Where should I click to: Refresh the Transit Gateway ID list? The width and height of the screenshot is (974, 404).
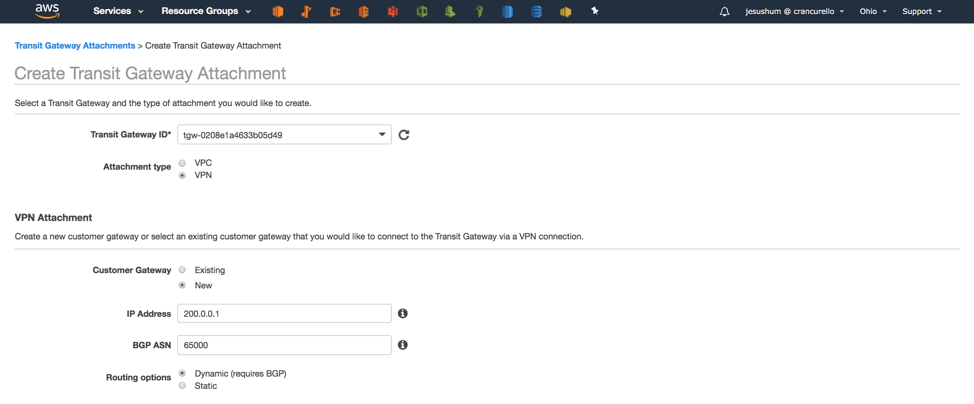404,134
